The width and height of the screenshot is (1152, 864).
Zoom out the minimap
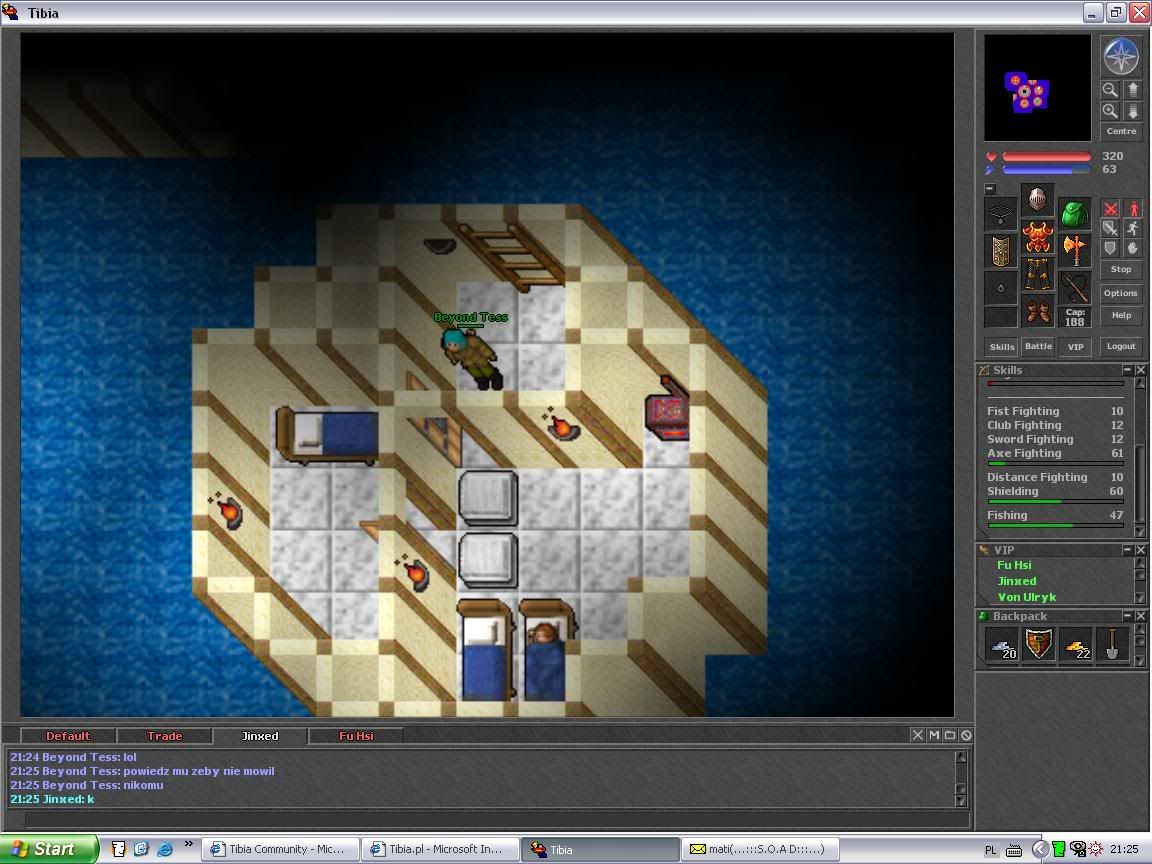tap(1110, 90)
